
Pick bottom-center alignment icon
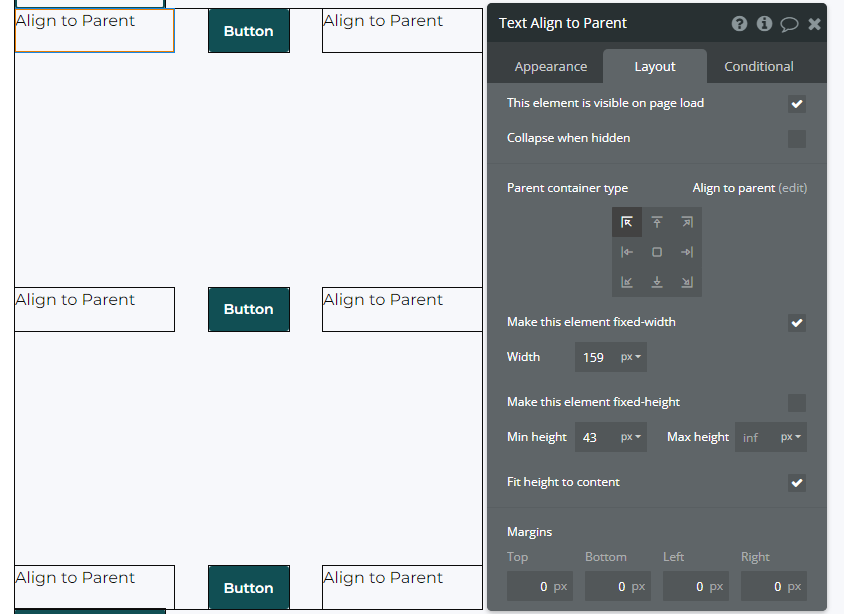(657, 282)
